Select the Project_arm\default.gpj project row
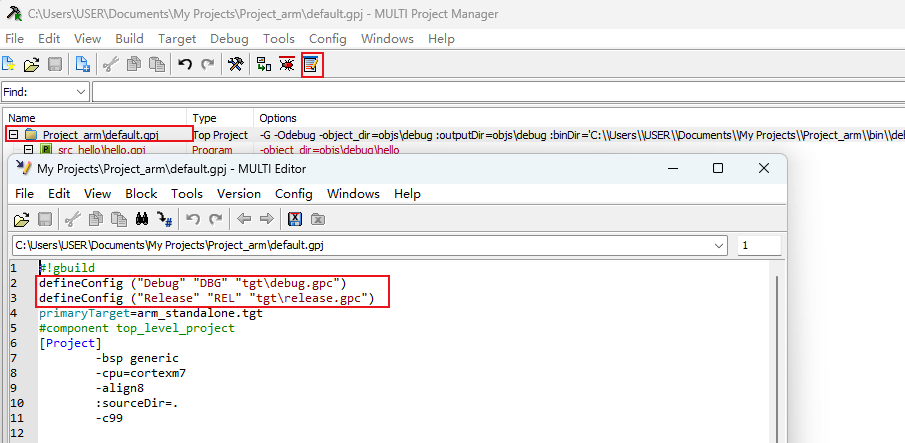The image size is (905, 443). pyautogui.click(x=100, y=134)
